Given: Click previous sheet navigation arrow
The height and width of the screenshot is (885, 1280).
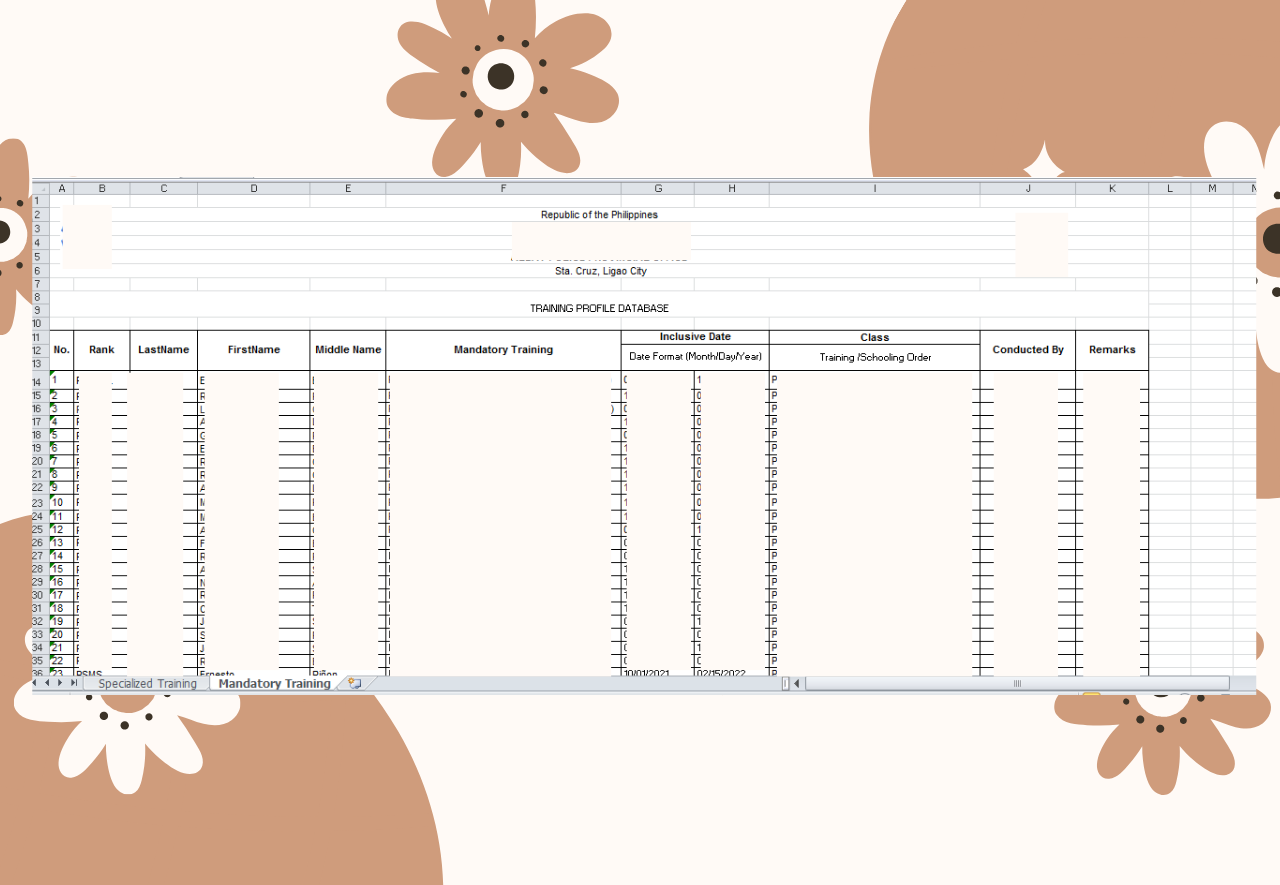Looking at the screenshot, I should (49, 683).
